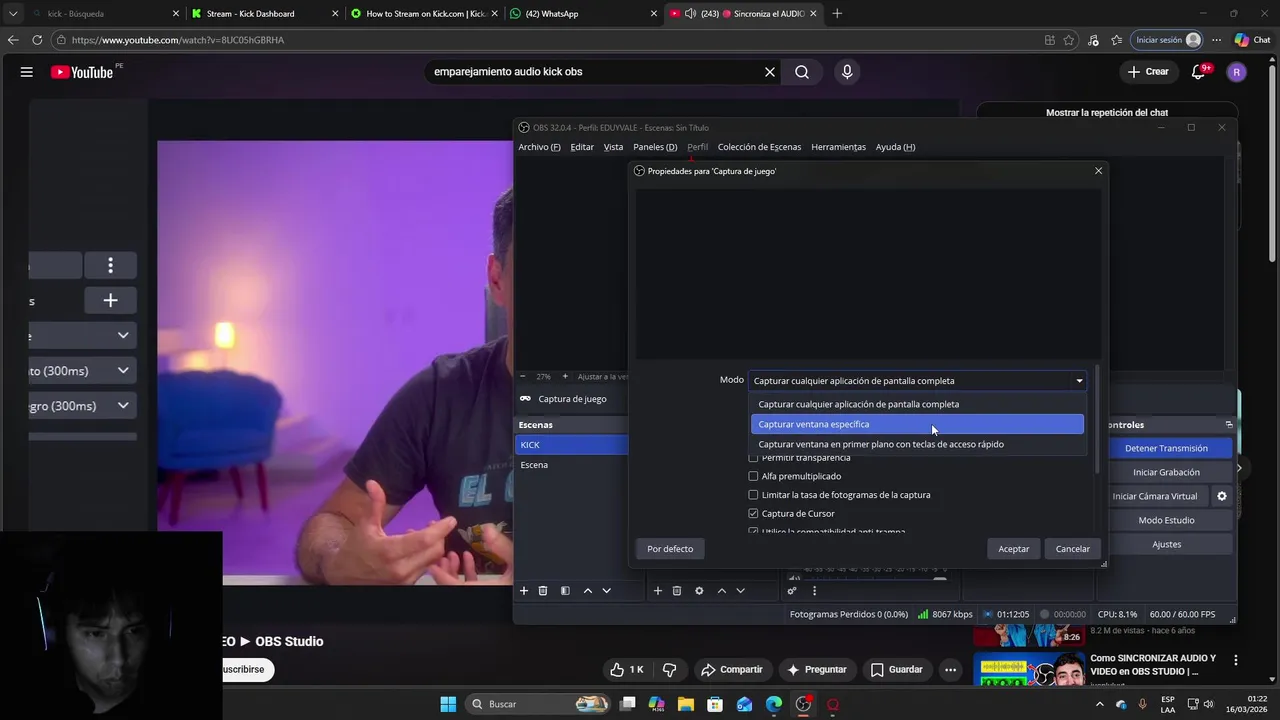Open the audio mixer three-dot menu

coord(814,591)
